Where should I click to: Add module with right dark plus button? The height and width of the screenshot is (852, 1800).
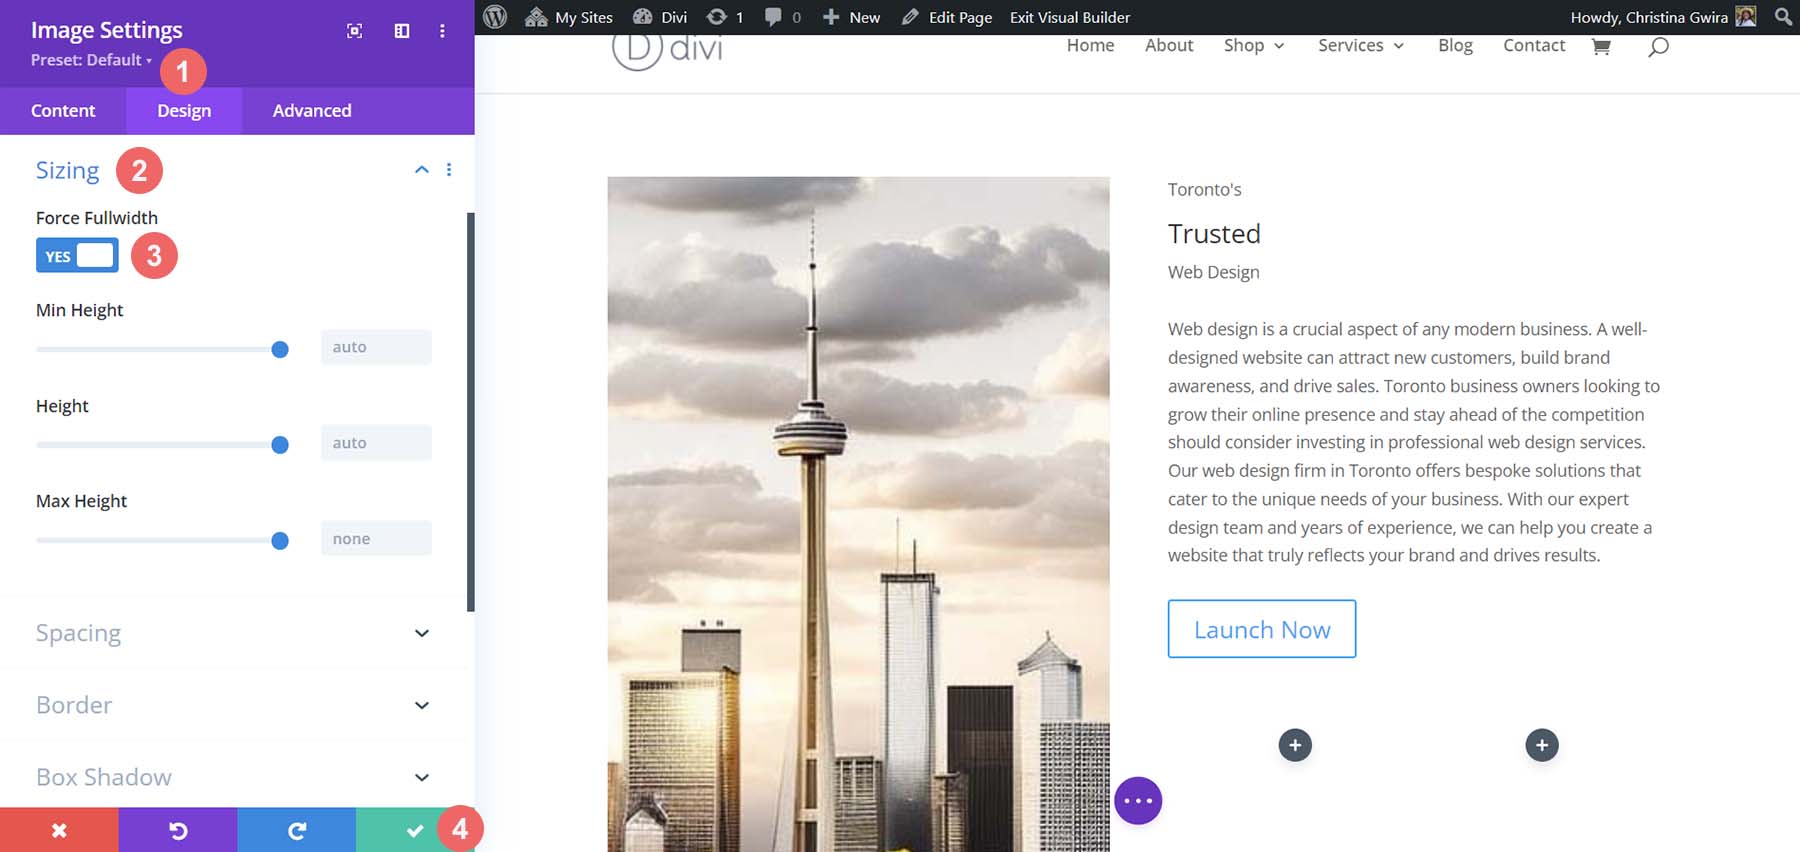tap(1542, 745)
